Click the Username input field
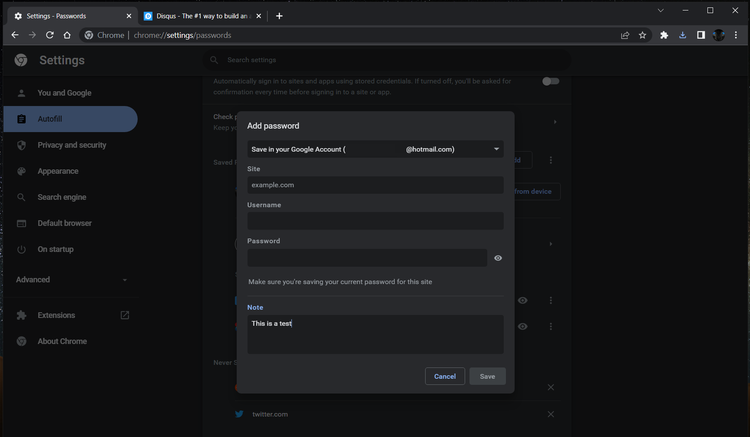750x437 pixels. coord(375,221)
